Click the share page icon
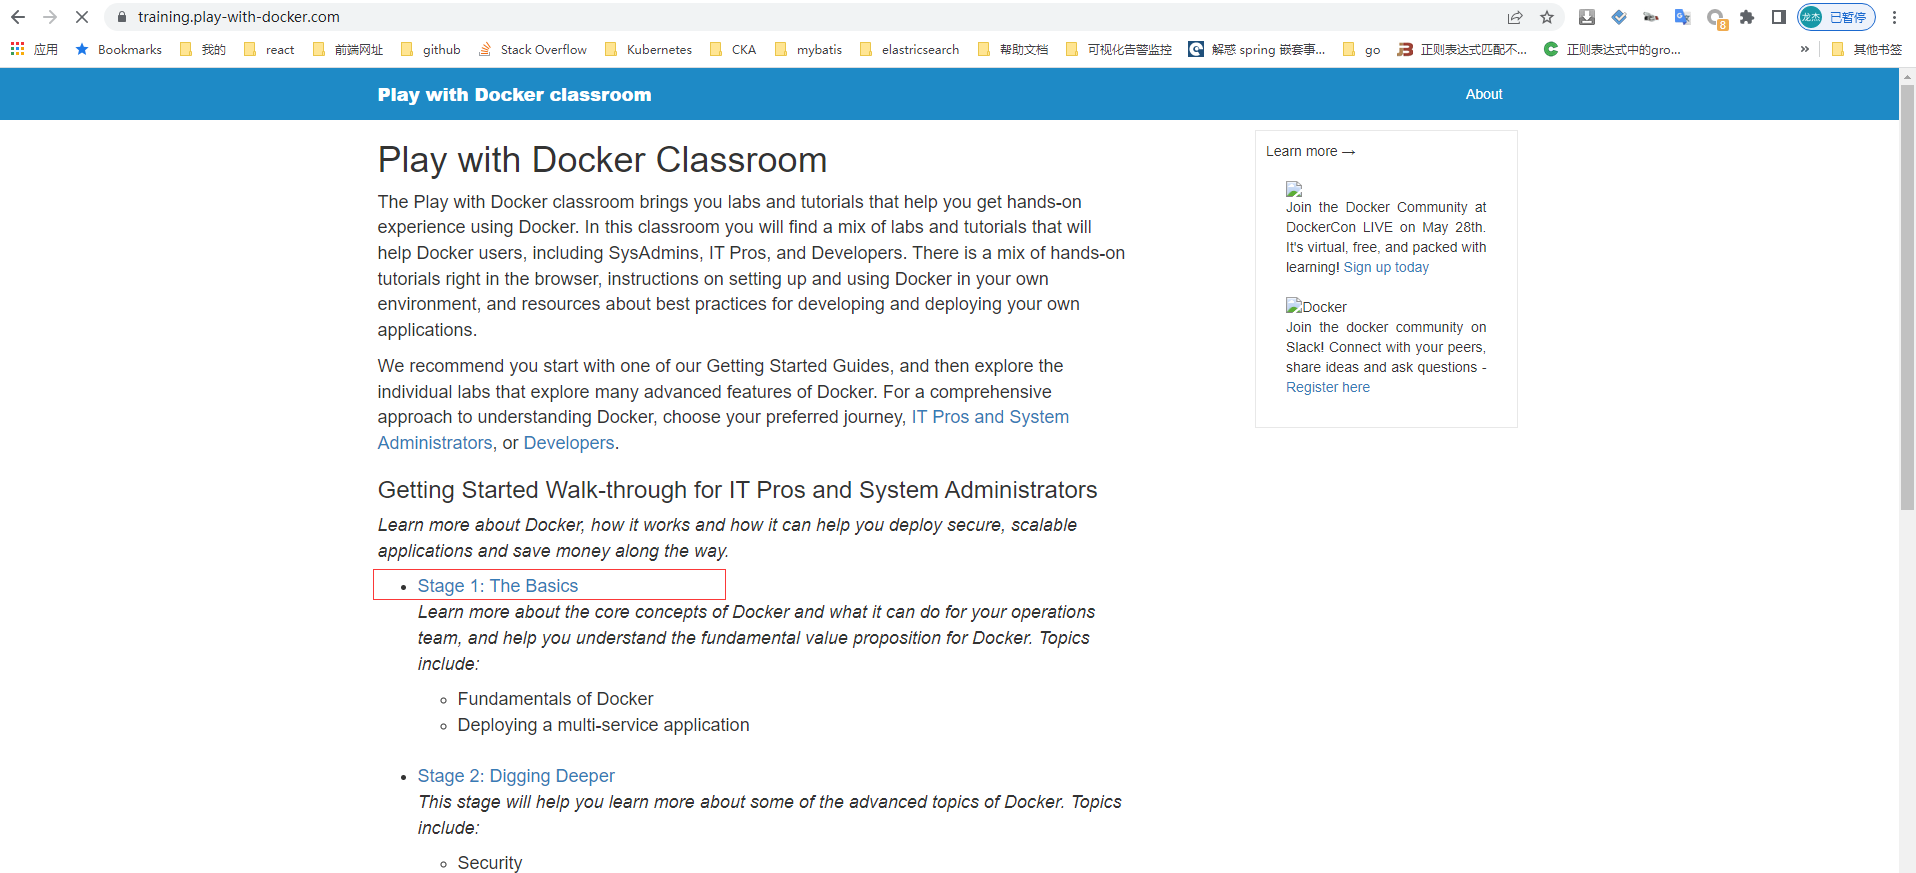This screenshot has height=873, width=1916. coord(1515,17)
